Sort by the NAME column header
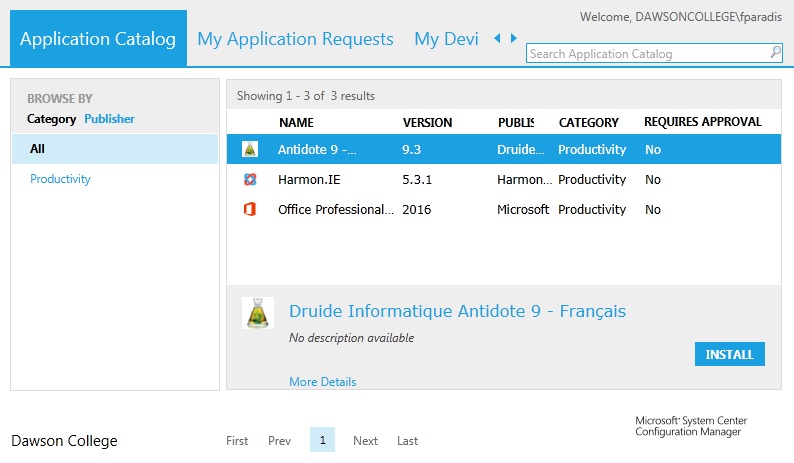The height and width of the screenshot is (463, 794). tap(296, 123)
